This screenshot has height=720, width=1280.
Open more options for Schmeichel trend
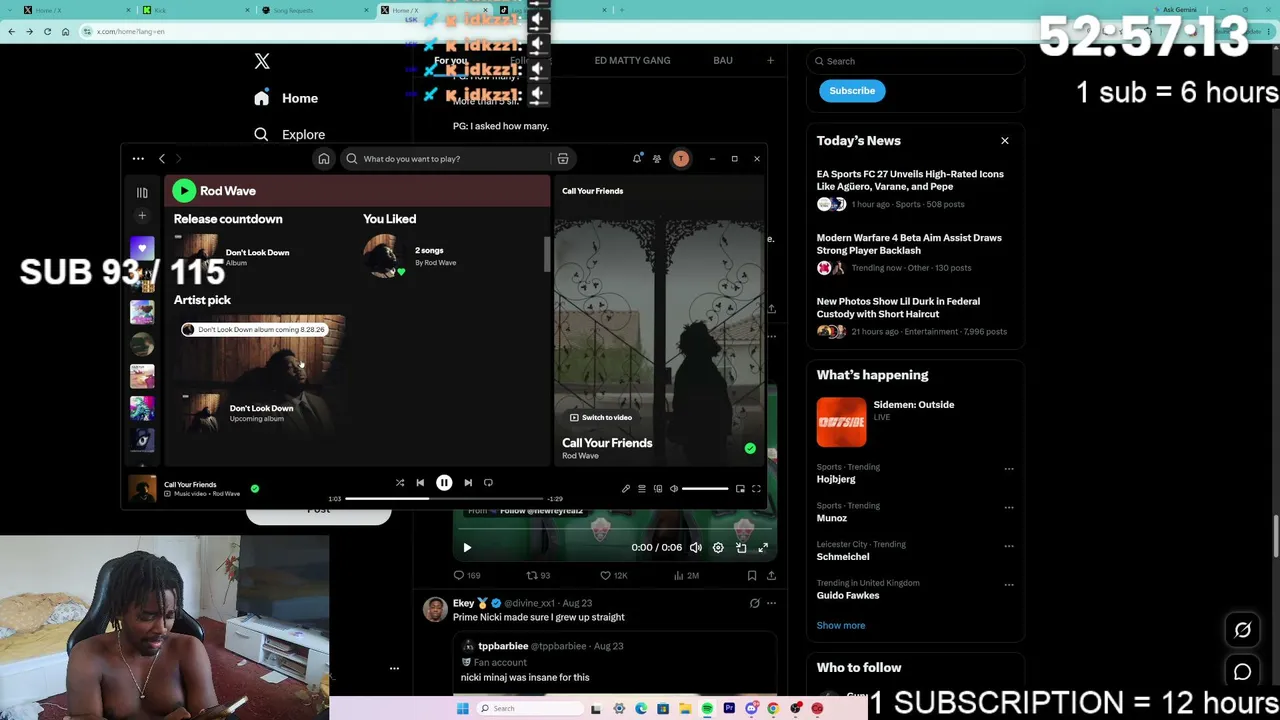click(1009, 546)
